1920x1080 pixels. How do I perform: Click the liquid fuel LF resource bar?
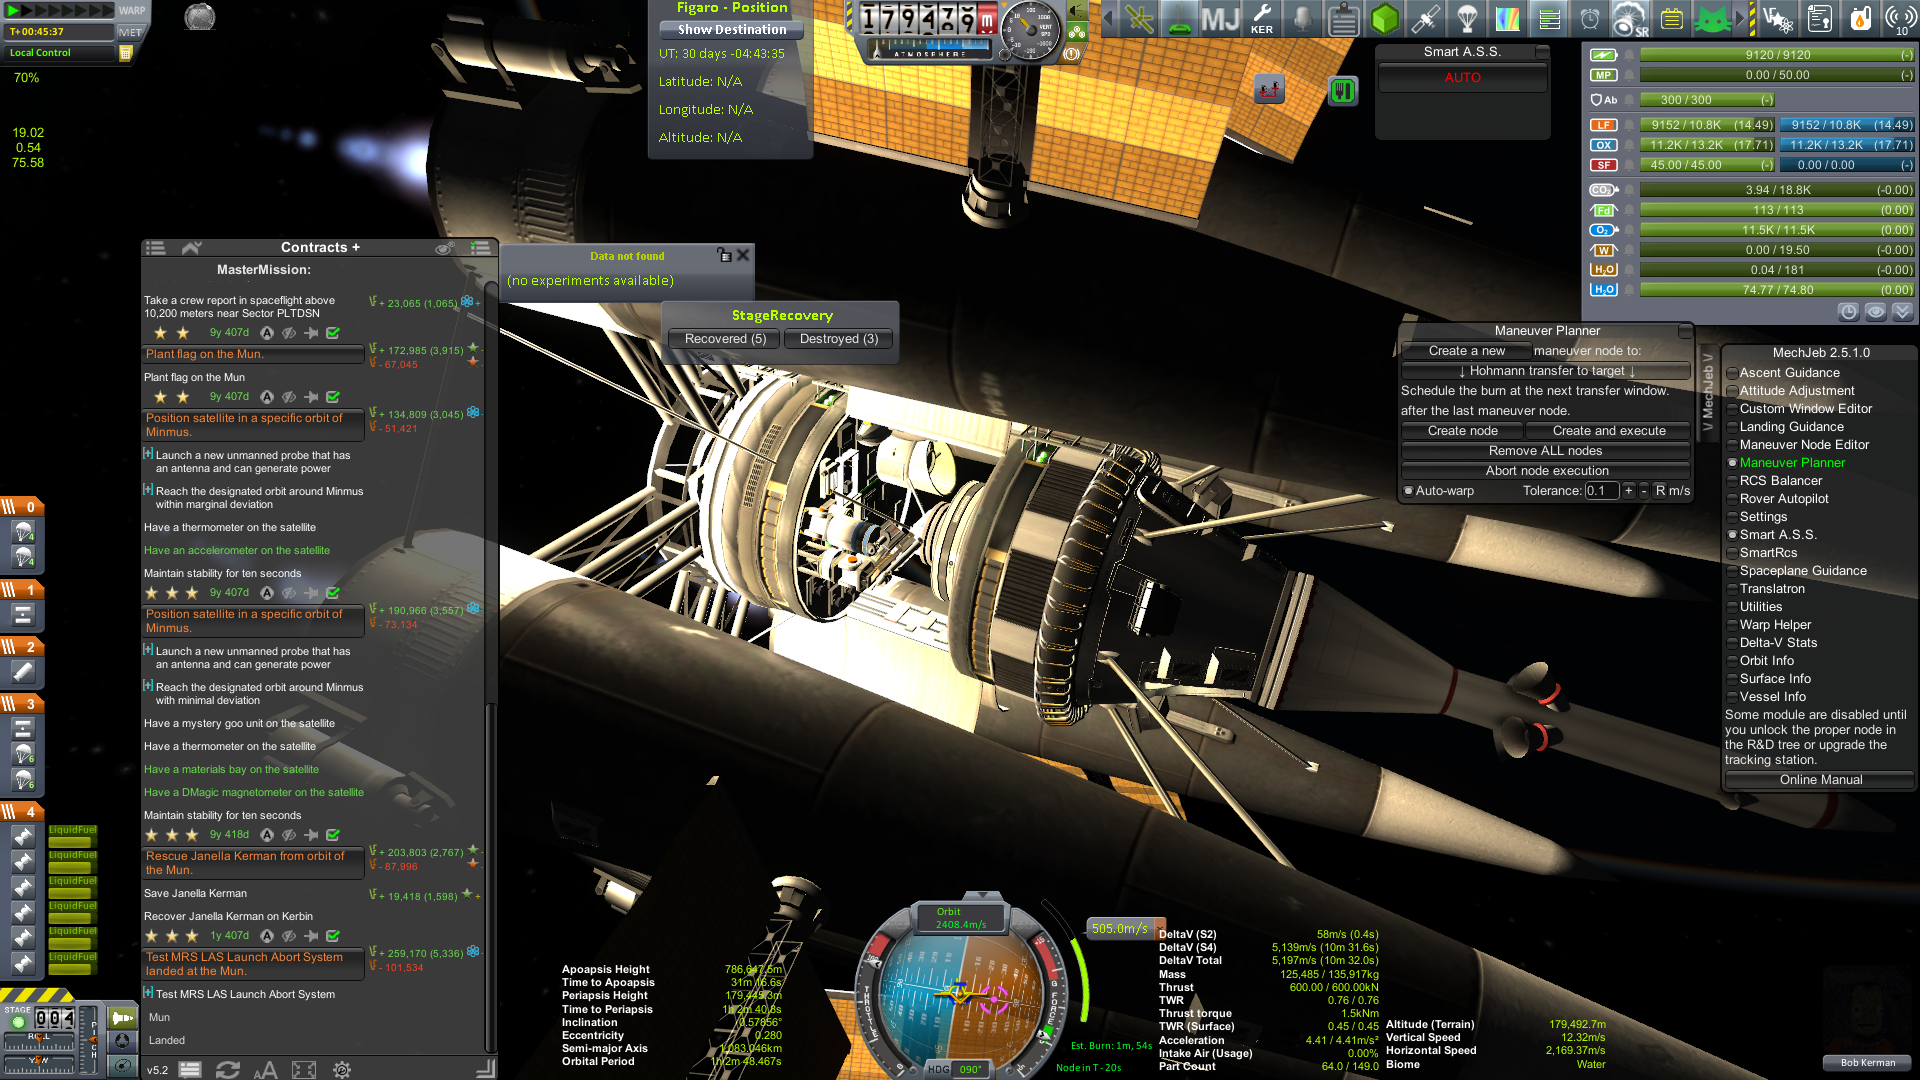coord(1709,125)
